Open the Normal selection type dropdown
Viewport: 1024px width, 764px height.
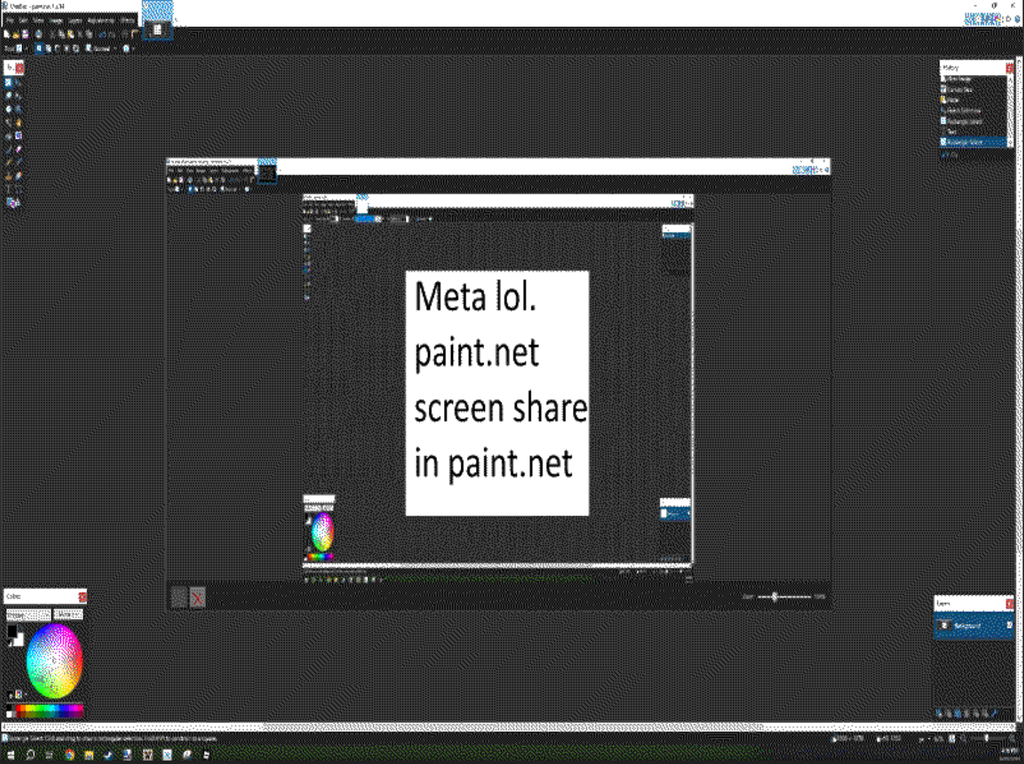(102, 48)
